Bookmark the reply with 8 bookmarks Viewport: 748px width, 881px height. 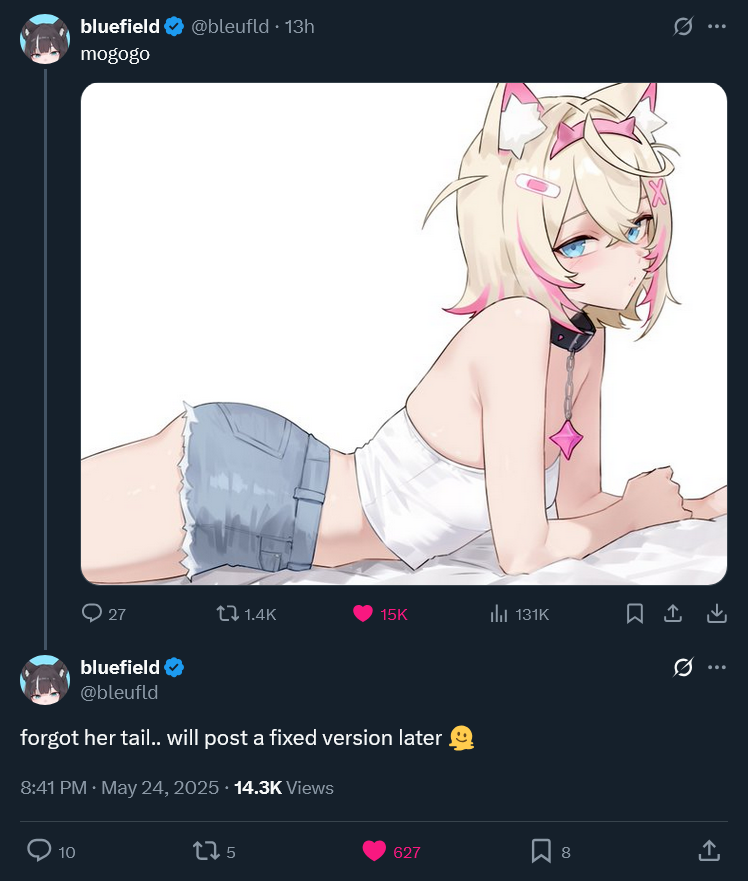(x=541, y=851)
